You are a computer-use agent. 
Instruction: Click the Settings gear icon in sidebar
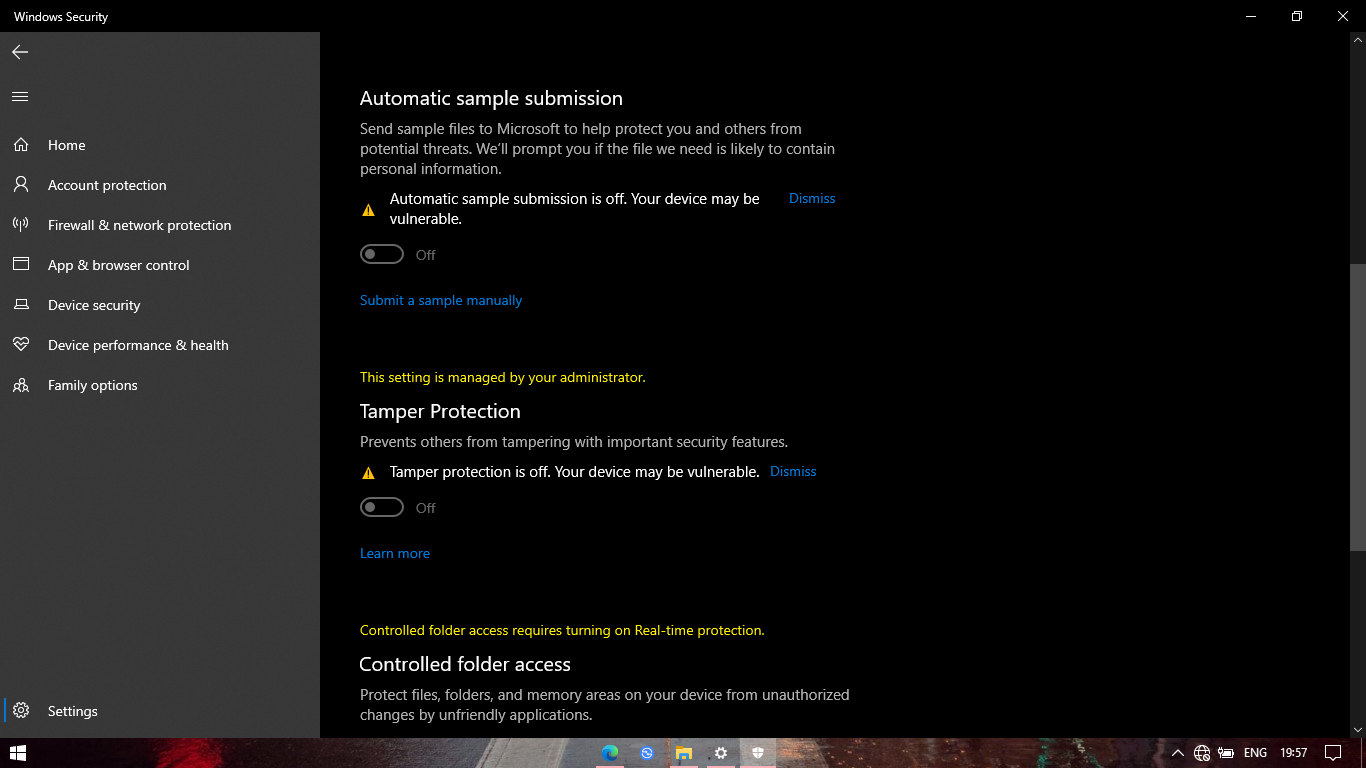[21, 711]
